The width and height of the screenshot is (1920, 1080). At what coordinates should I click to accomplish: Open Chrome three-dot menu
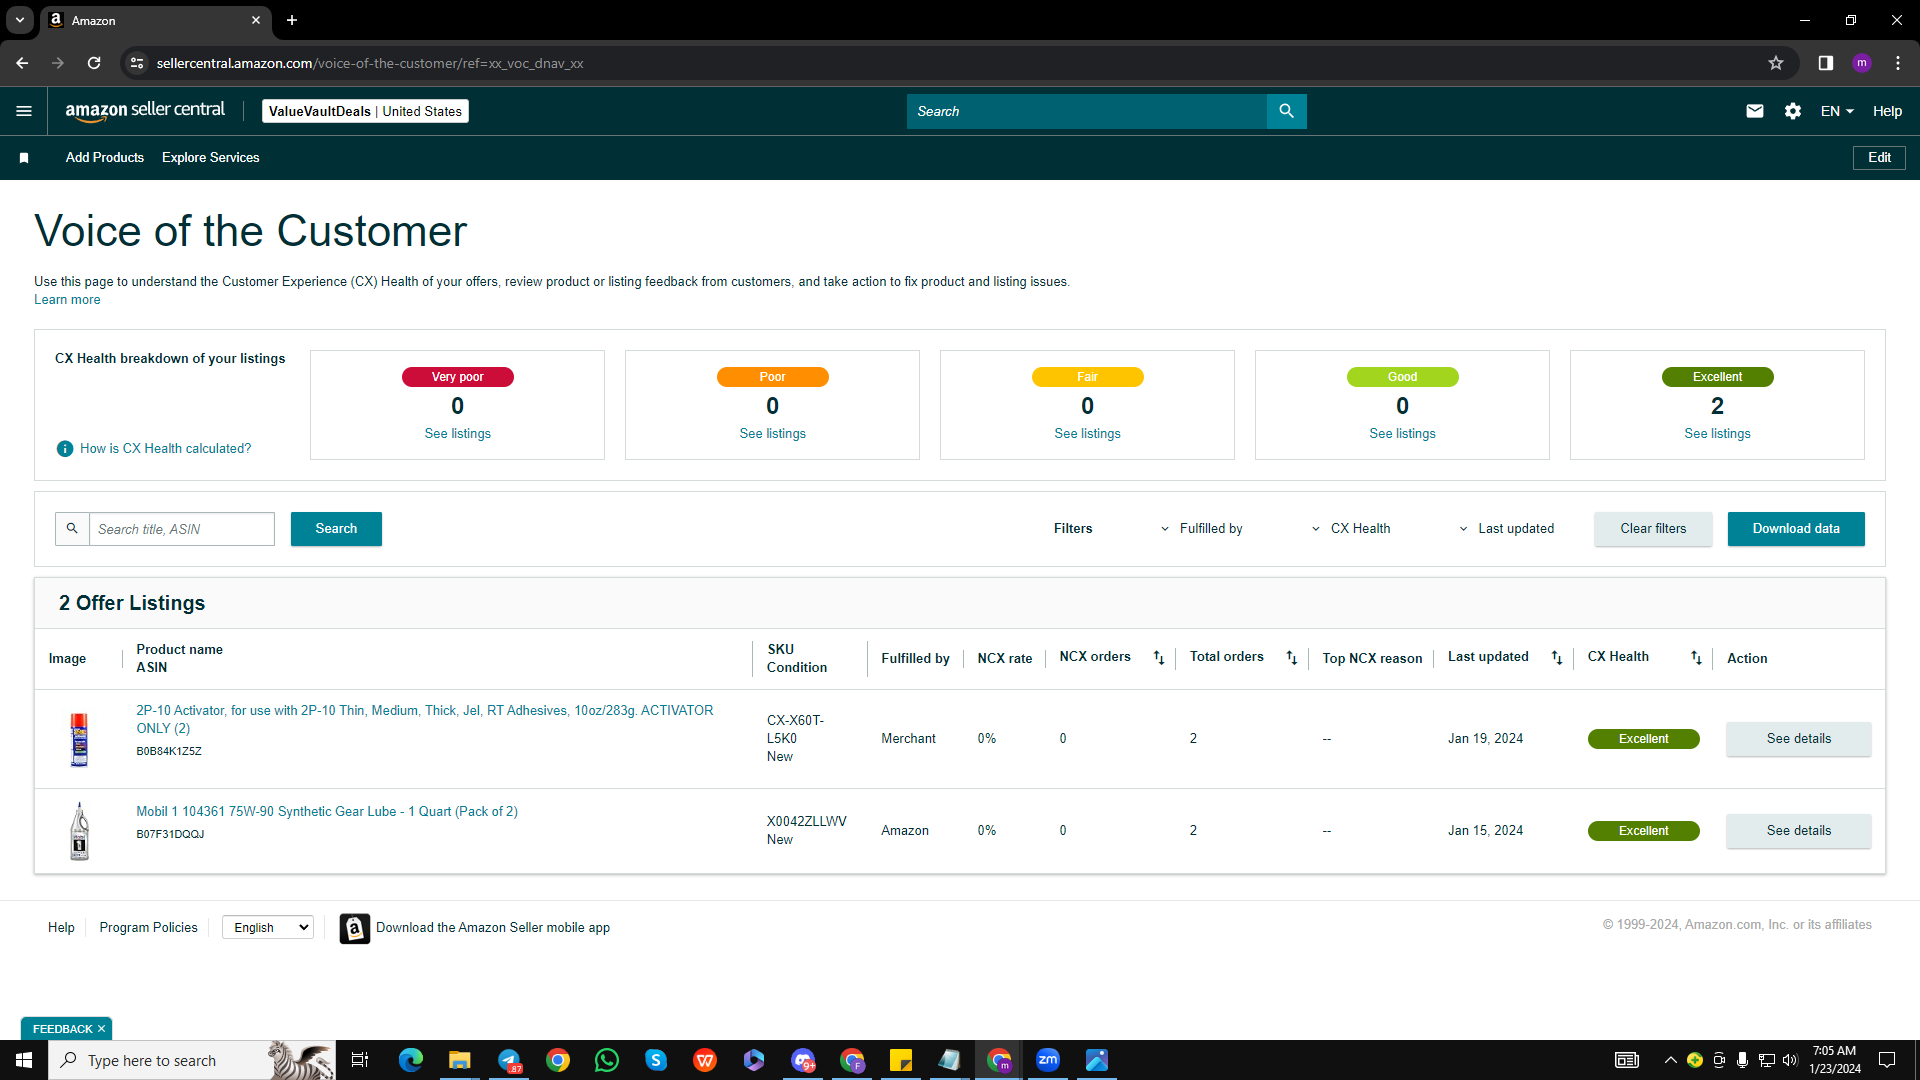pos(1898,63)
